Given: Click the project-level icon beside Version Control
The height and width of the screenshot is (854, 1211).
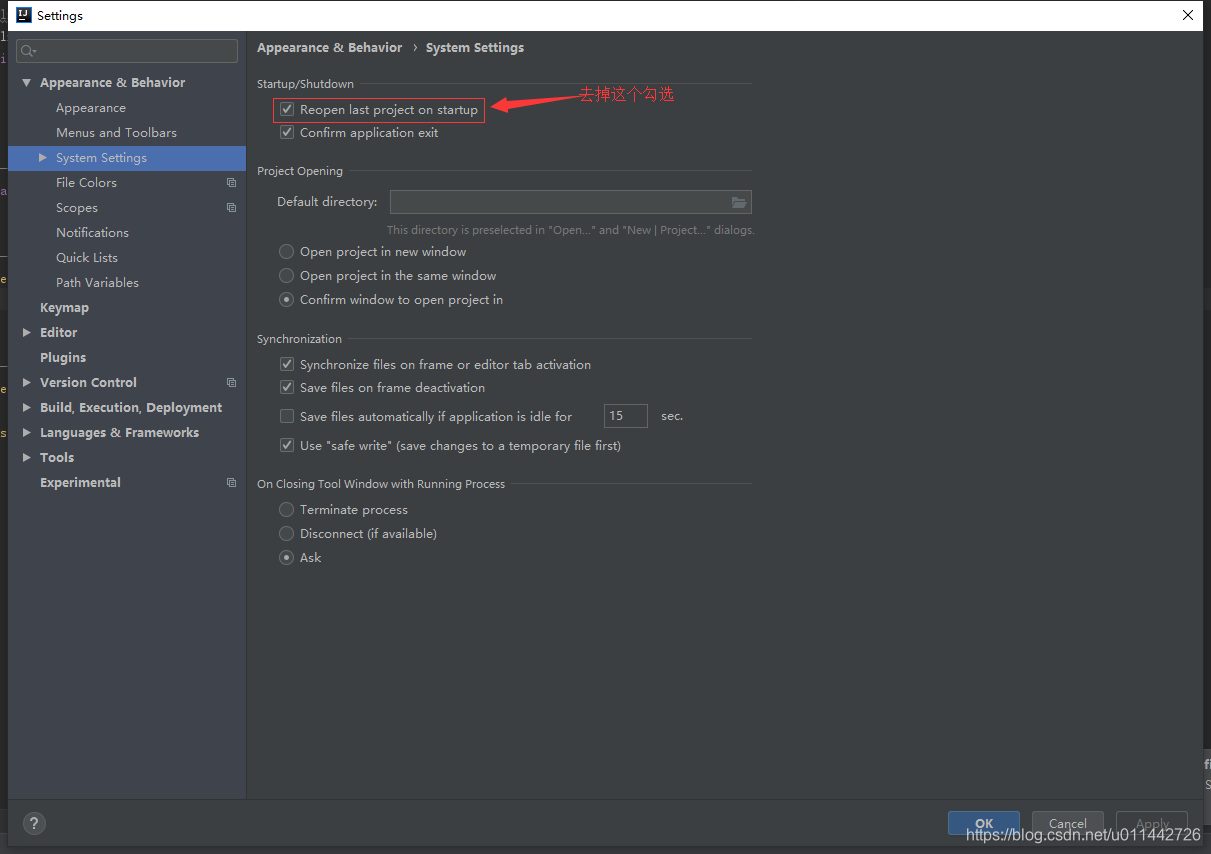Looking at the screenshot, I should 231,382.
